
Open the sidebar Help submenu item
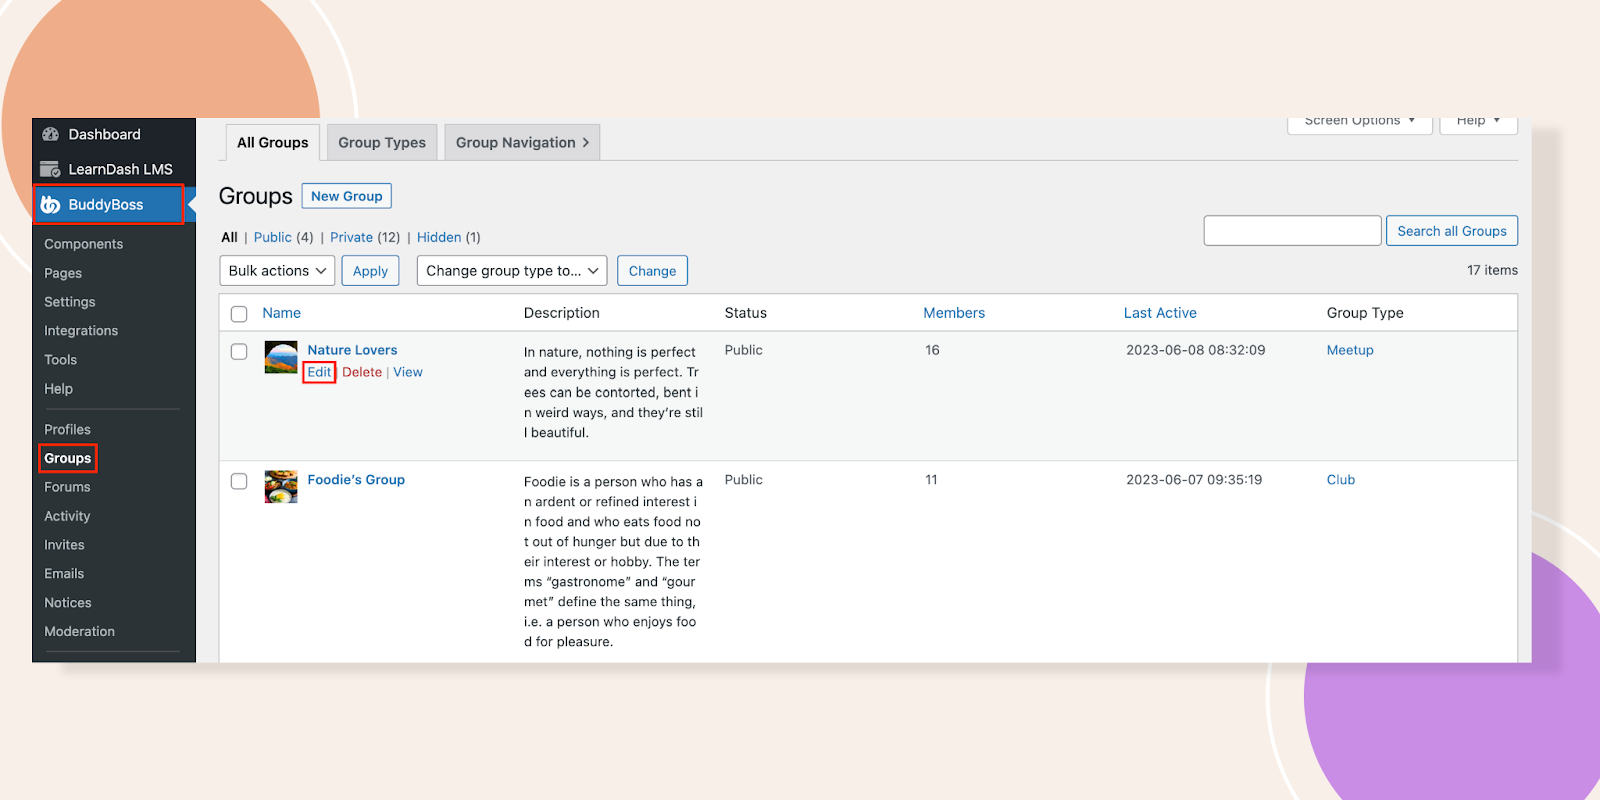click(58, 389)
